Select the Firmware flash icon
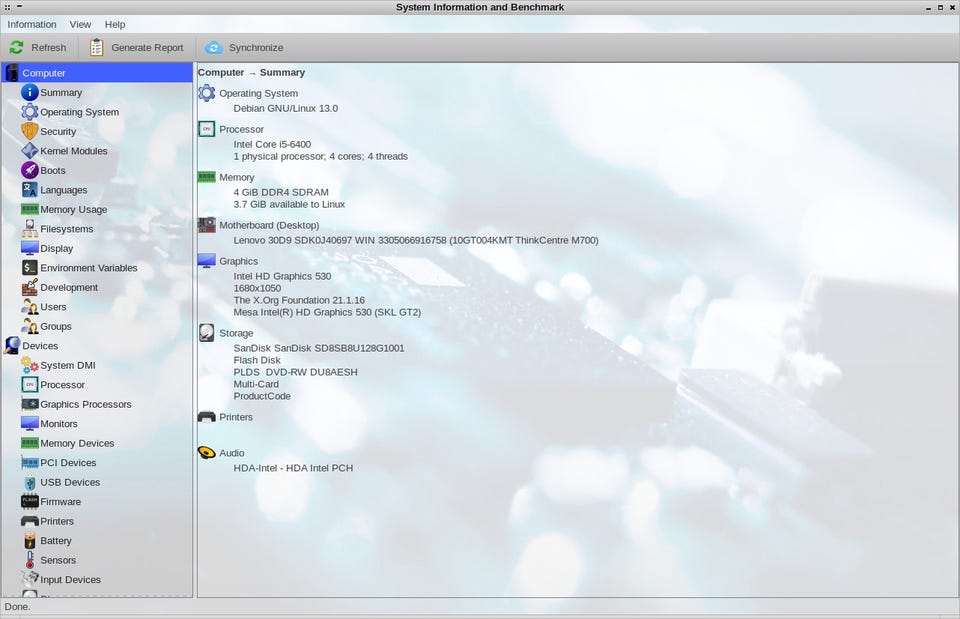The image size is (960, 619). coord(30,502)
